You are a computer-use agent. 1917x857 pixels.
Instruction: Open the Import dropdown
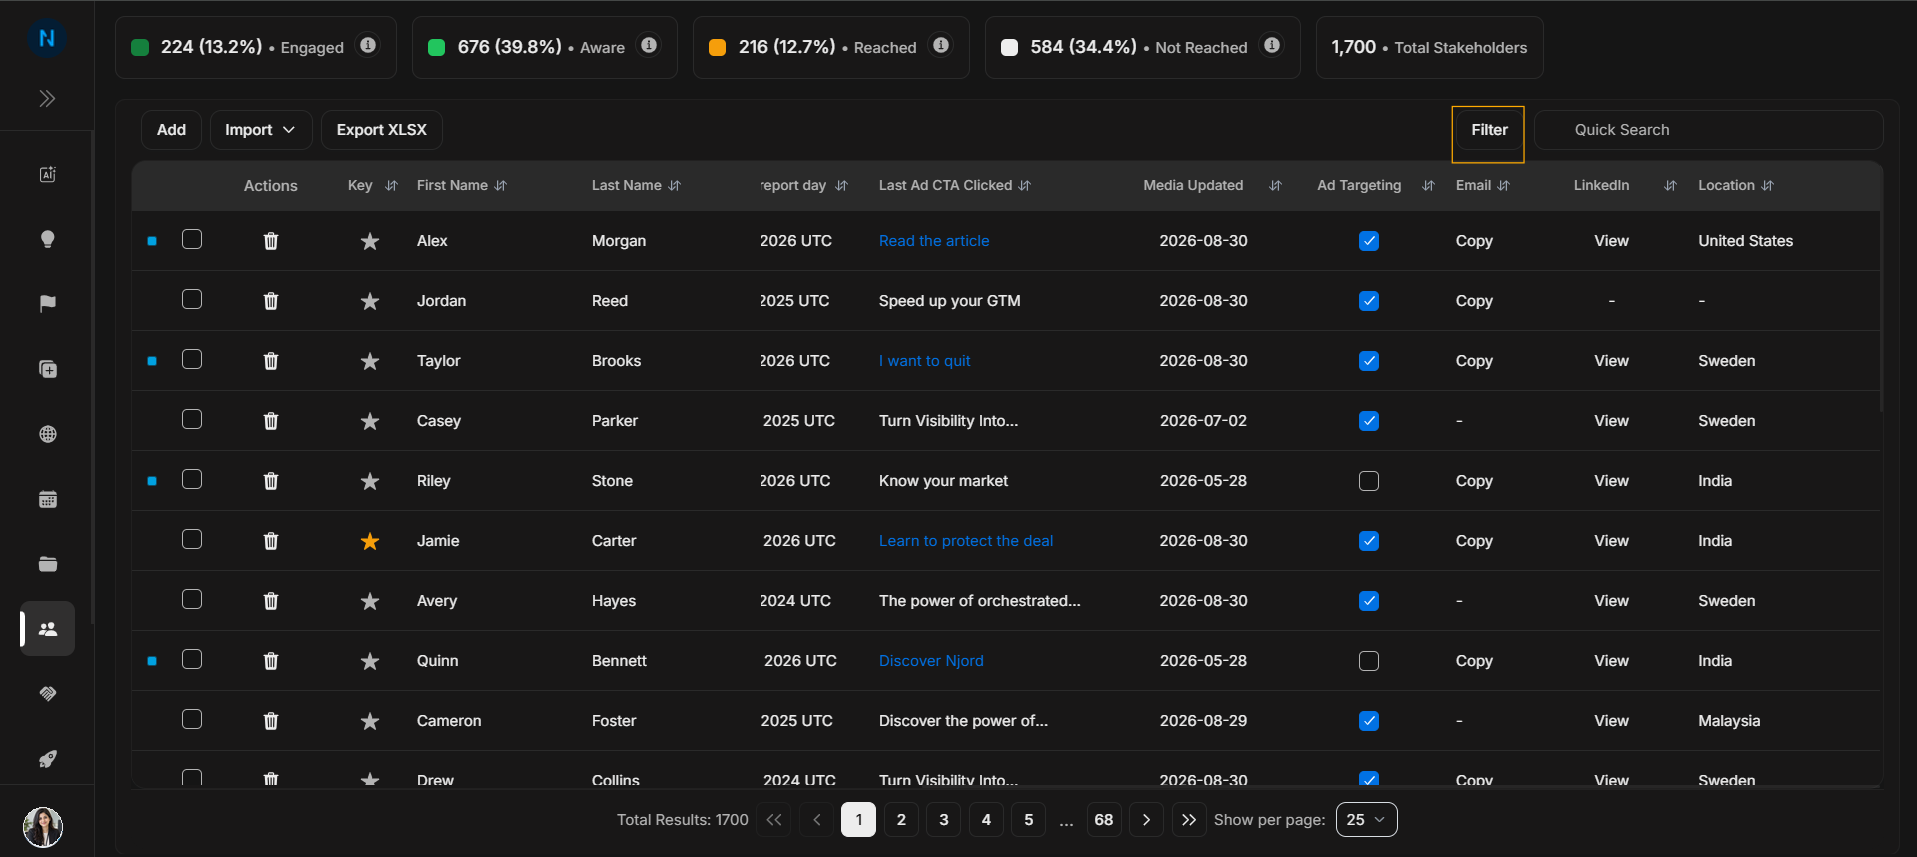[x=261, y=130]
